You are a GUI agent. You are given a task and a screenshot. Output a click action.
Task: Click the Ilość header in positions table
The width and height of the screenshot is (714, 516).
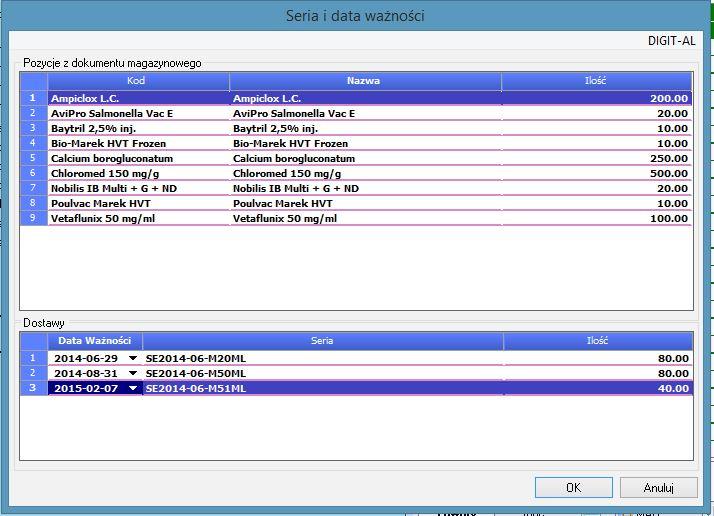point(597,81)
